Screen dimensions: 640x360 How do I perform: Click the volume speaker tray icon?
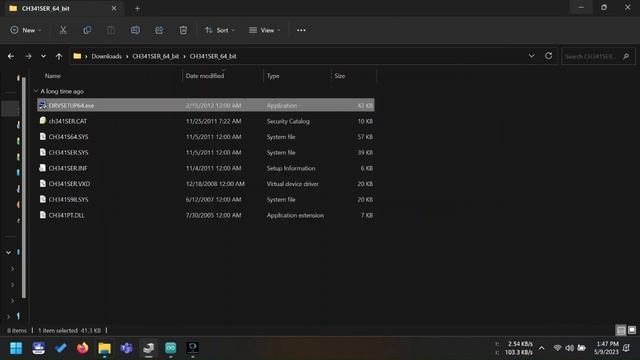569,348
